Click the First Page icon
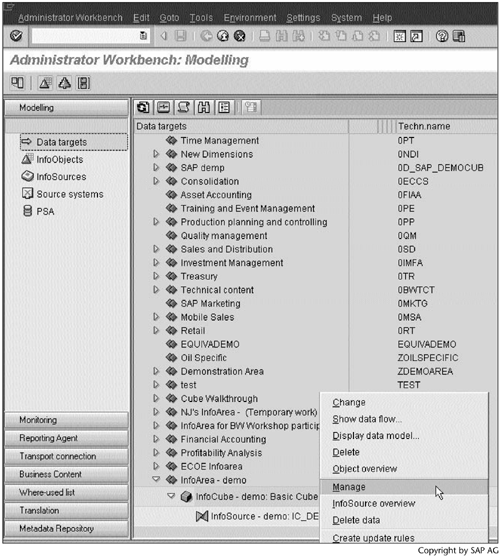Screen dimensions: 500x559 (324, 36)
